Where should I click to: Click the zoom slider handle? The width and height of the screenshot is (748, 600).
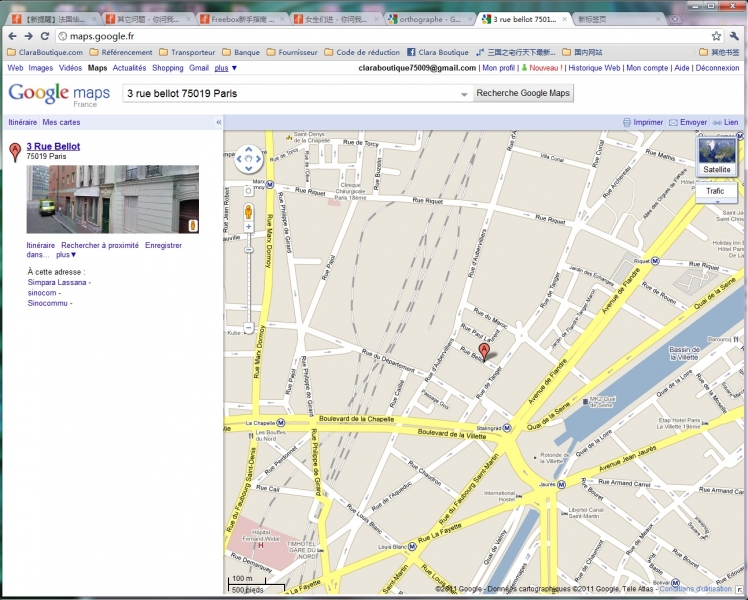249,250
